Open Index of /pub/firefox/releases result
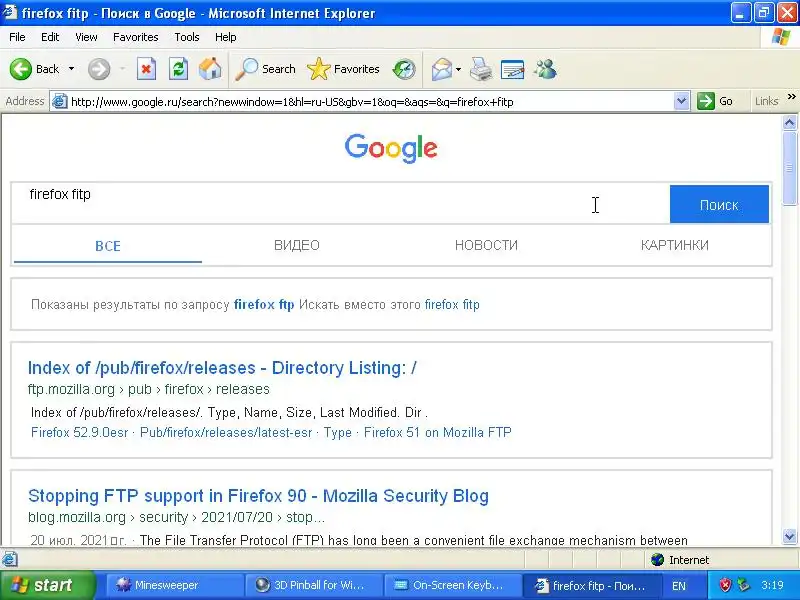Image resolution: width=800 pixels, height=600 pixels. click(x=222, y=368)
